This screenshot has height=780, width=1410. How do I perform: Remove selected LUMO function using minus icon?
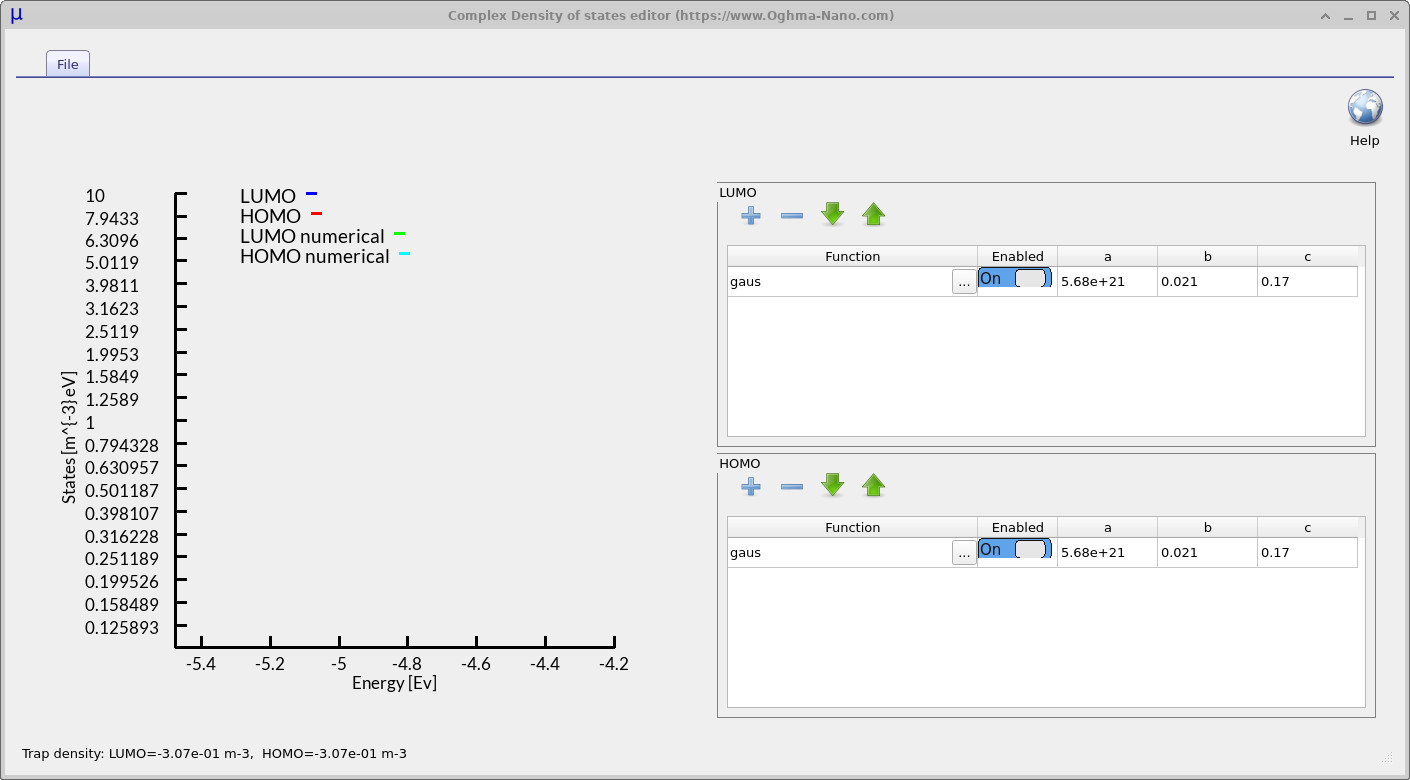791,214
